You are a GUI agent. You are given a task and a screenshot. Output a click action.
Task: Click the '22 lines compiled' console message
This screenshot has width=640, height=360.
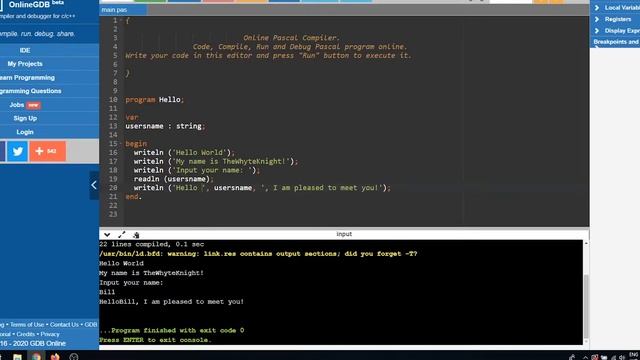pyautogui.click(x=152, y=244)
